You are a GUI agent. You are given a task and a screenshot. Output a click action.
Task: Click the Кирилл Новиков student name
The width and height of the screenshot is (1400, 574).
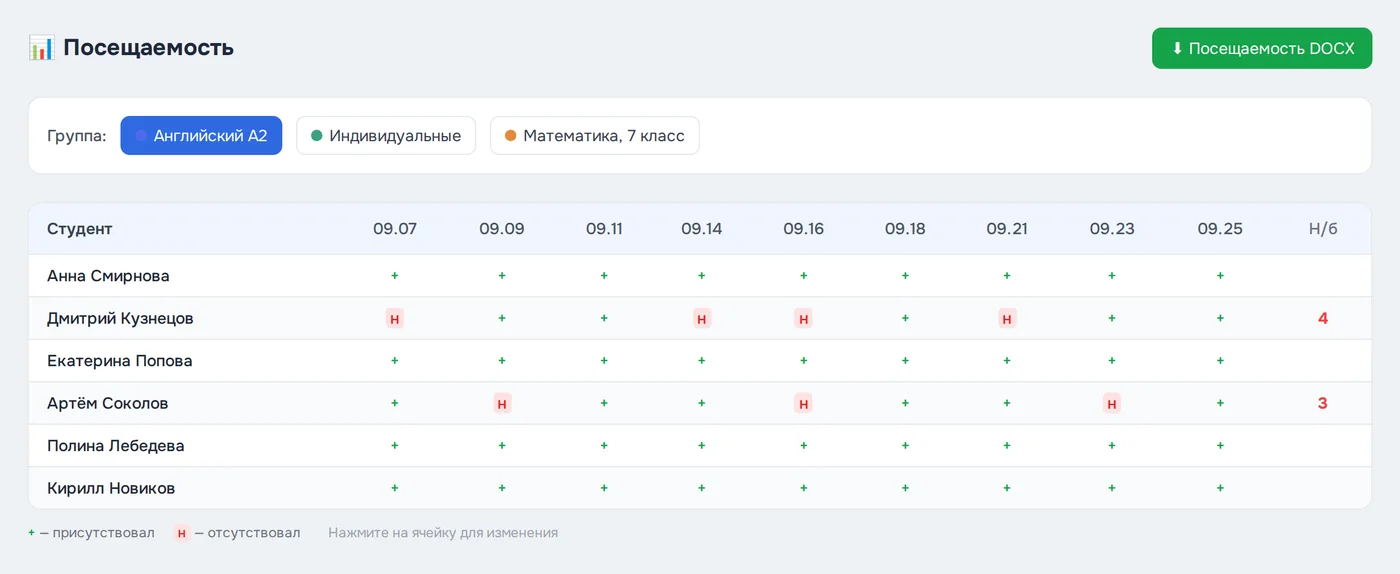pos(111,489)
